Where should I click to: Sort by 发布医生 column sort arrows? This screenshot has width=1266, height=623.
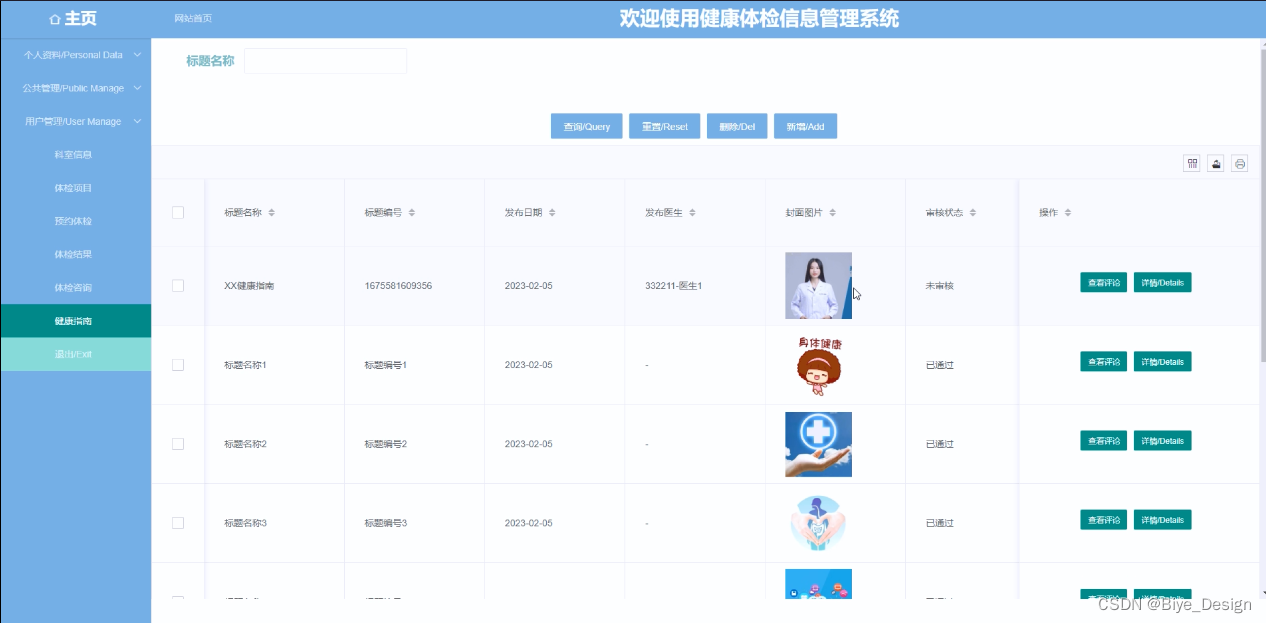tap(692, 213)
